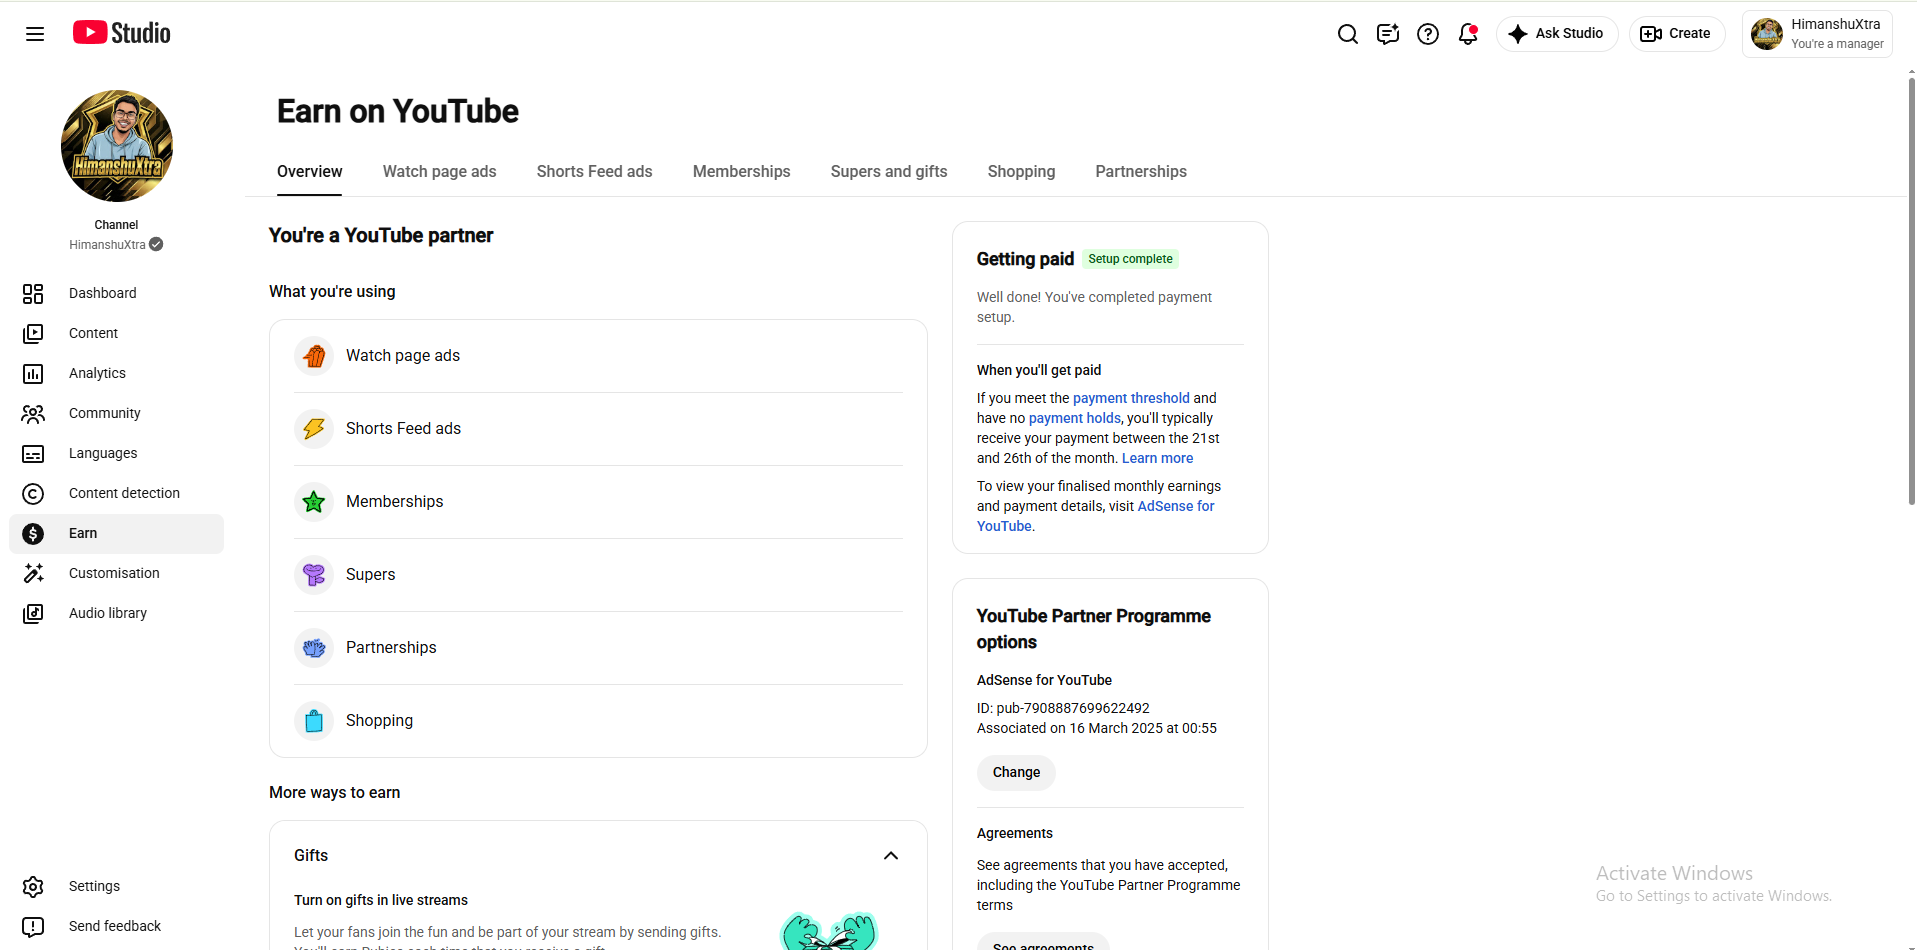The image size is (1917, 950).
Task: Open the AdSense for YouTube link
Action: tap(1176, 506)
